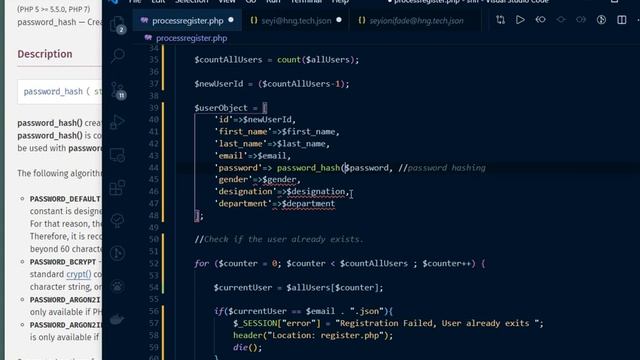Screen dimensions: 640x360
Task: Open changes with next revision icon
Action: [x=581, y=20]
